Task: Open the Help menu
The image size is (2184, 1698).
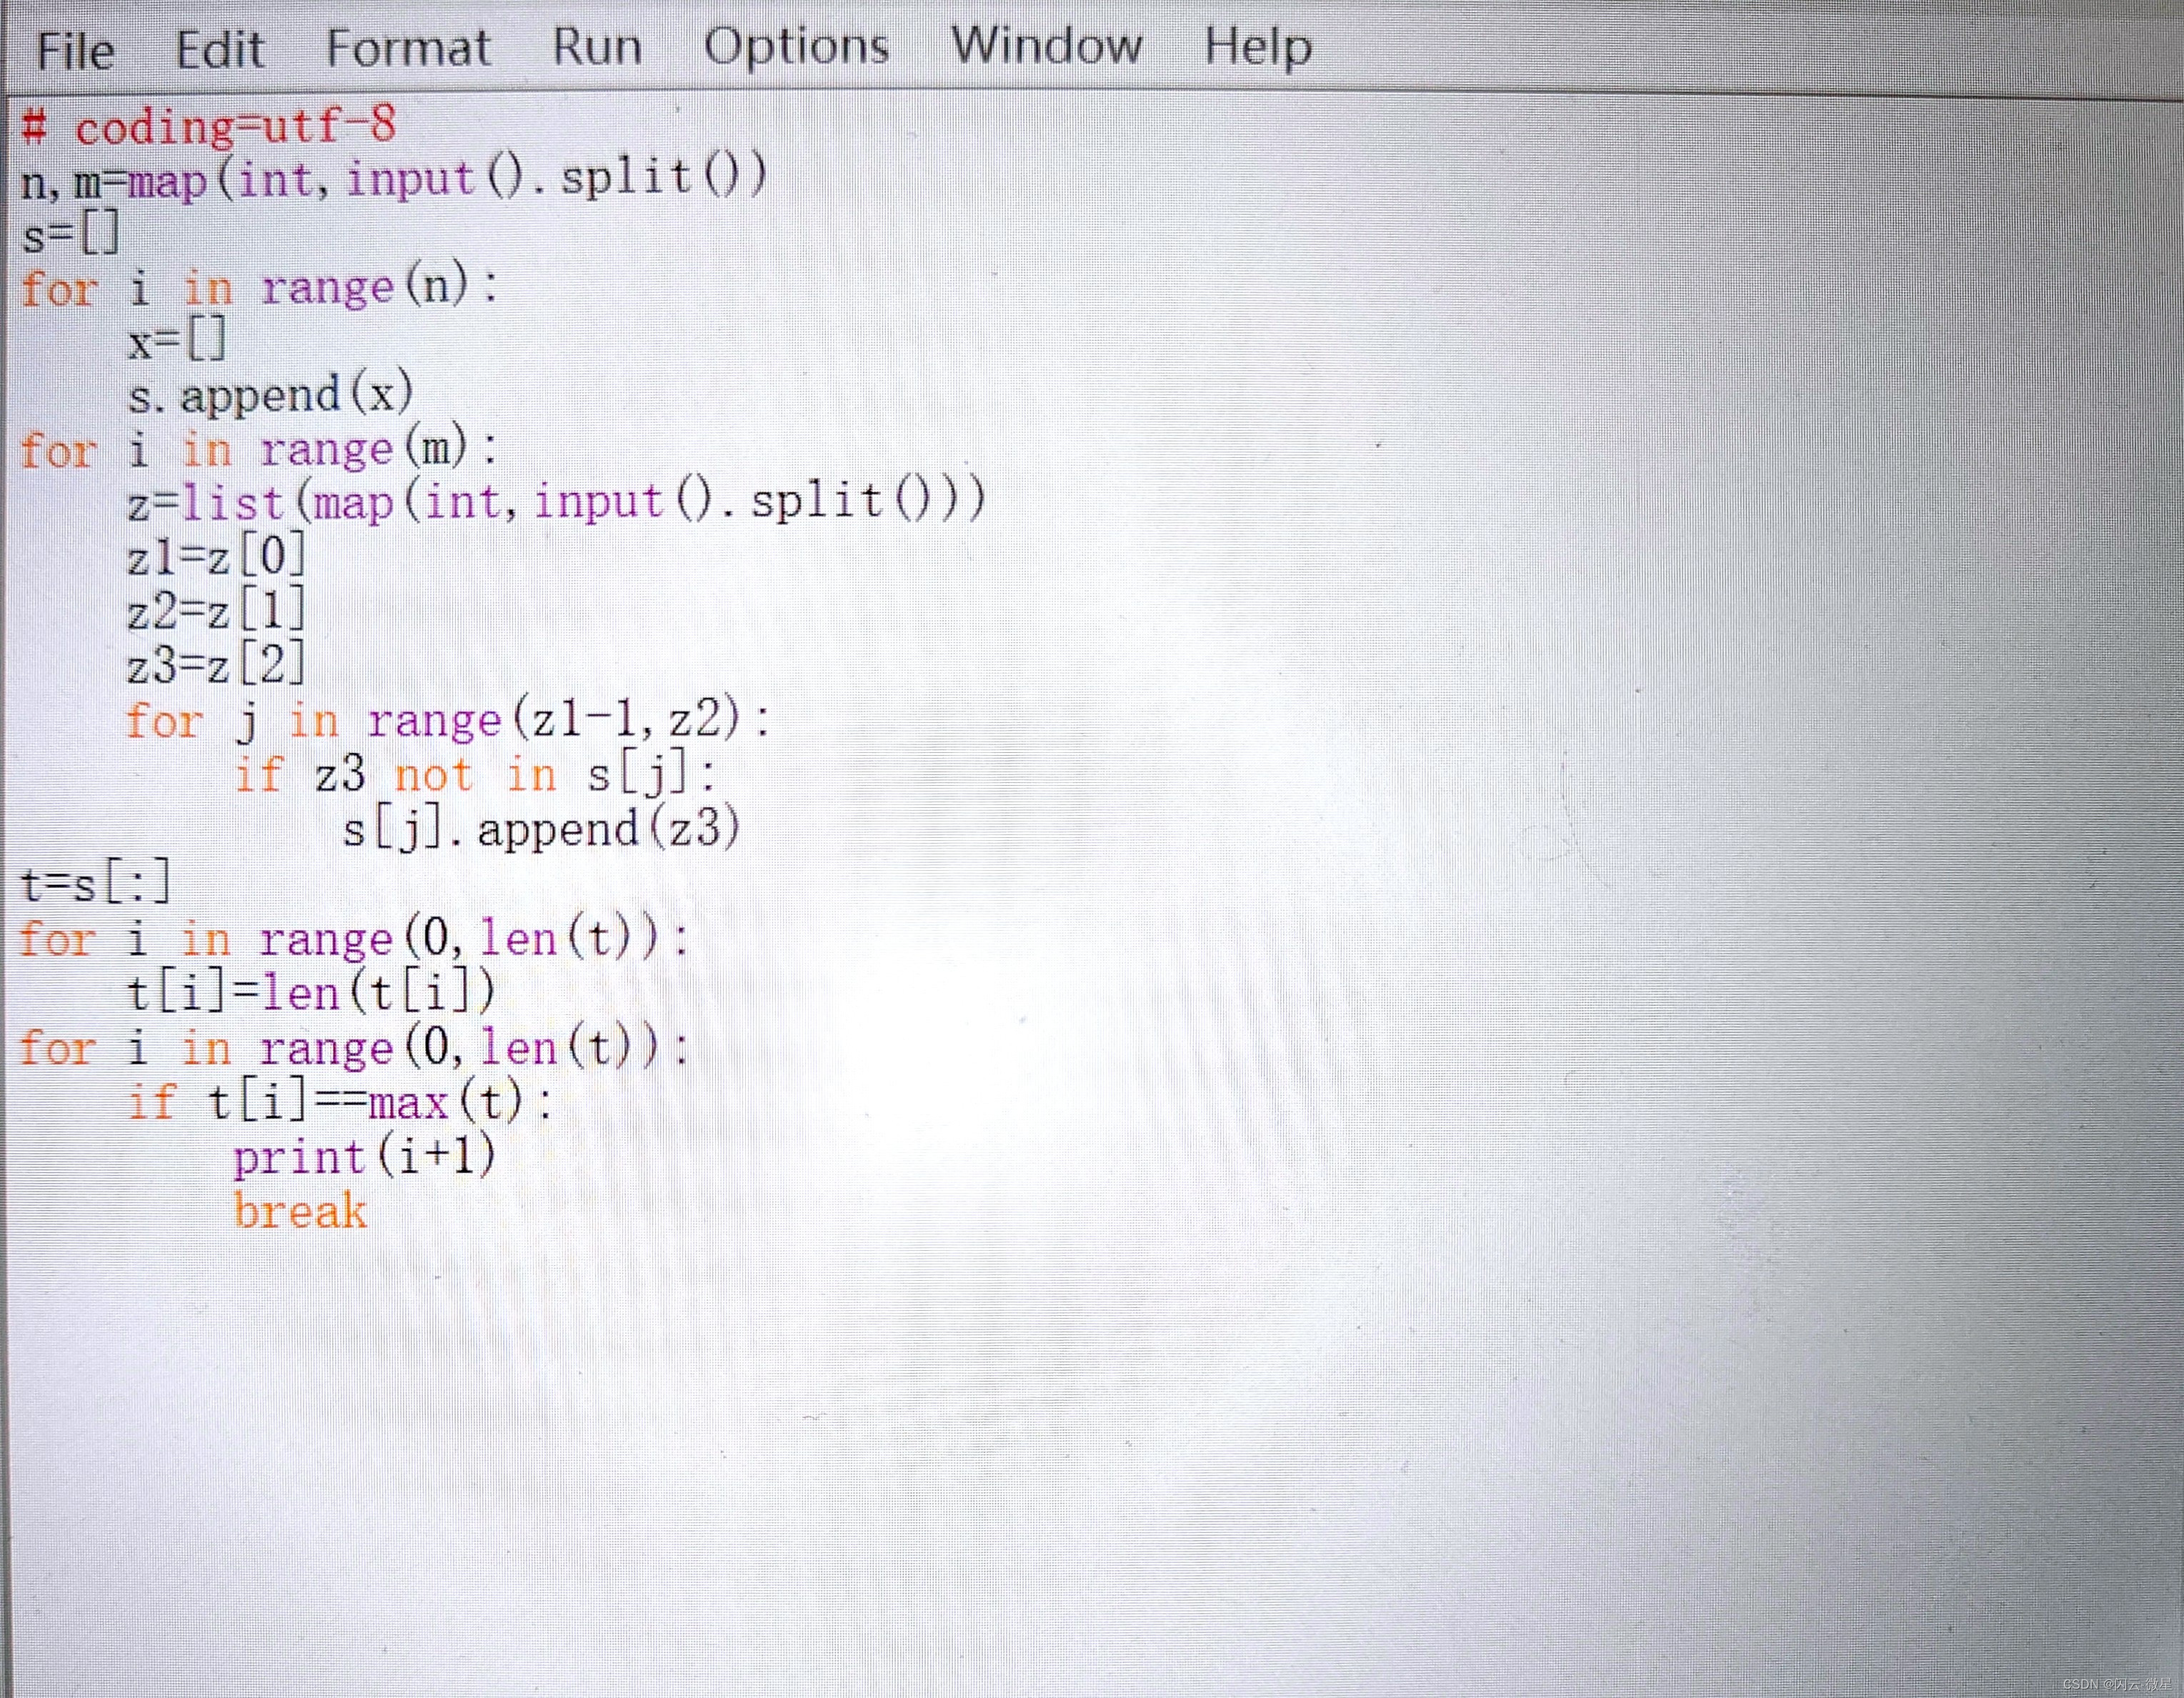Action: 1258,46
